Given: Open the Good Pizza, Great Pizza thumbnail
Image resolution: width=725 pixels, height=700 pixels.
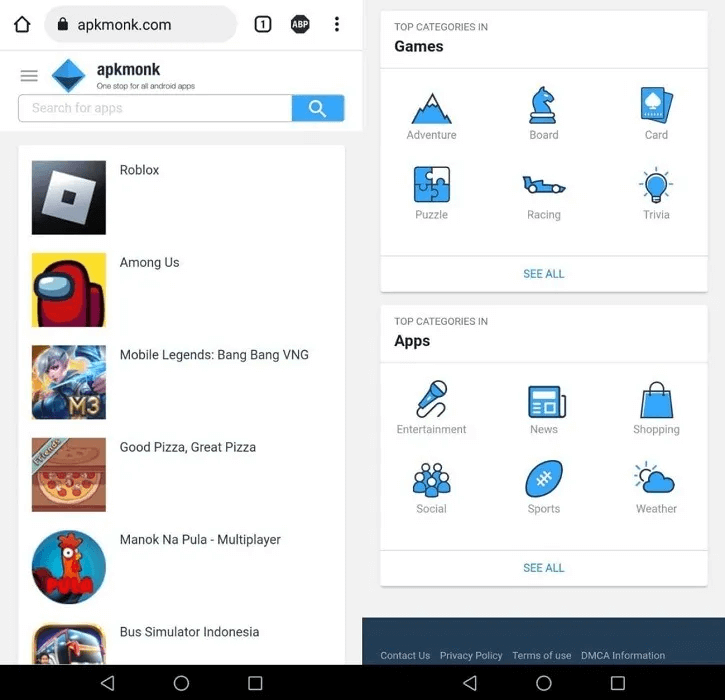Looking at the screenshot, I should tap(69, 475).
